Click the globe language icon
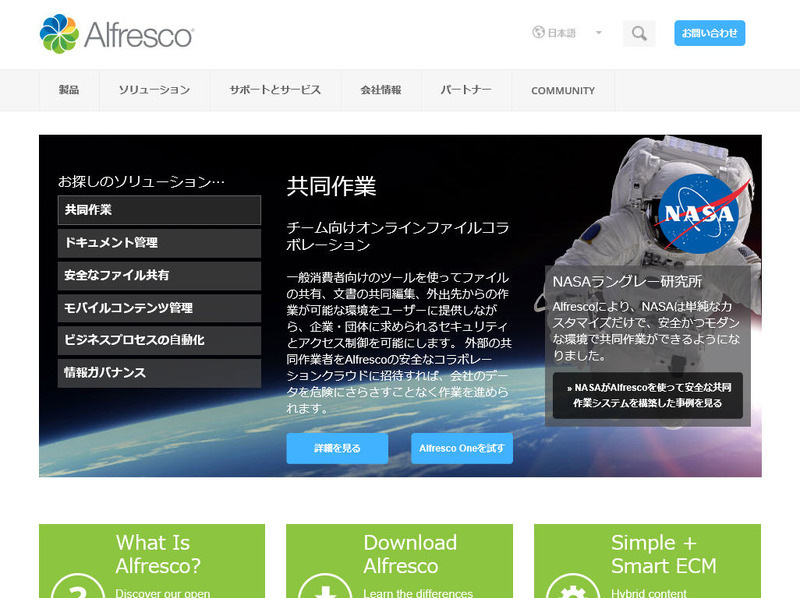Viewport: 800px width, 598px height. [x=538, y=33]
